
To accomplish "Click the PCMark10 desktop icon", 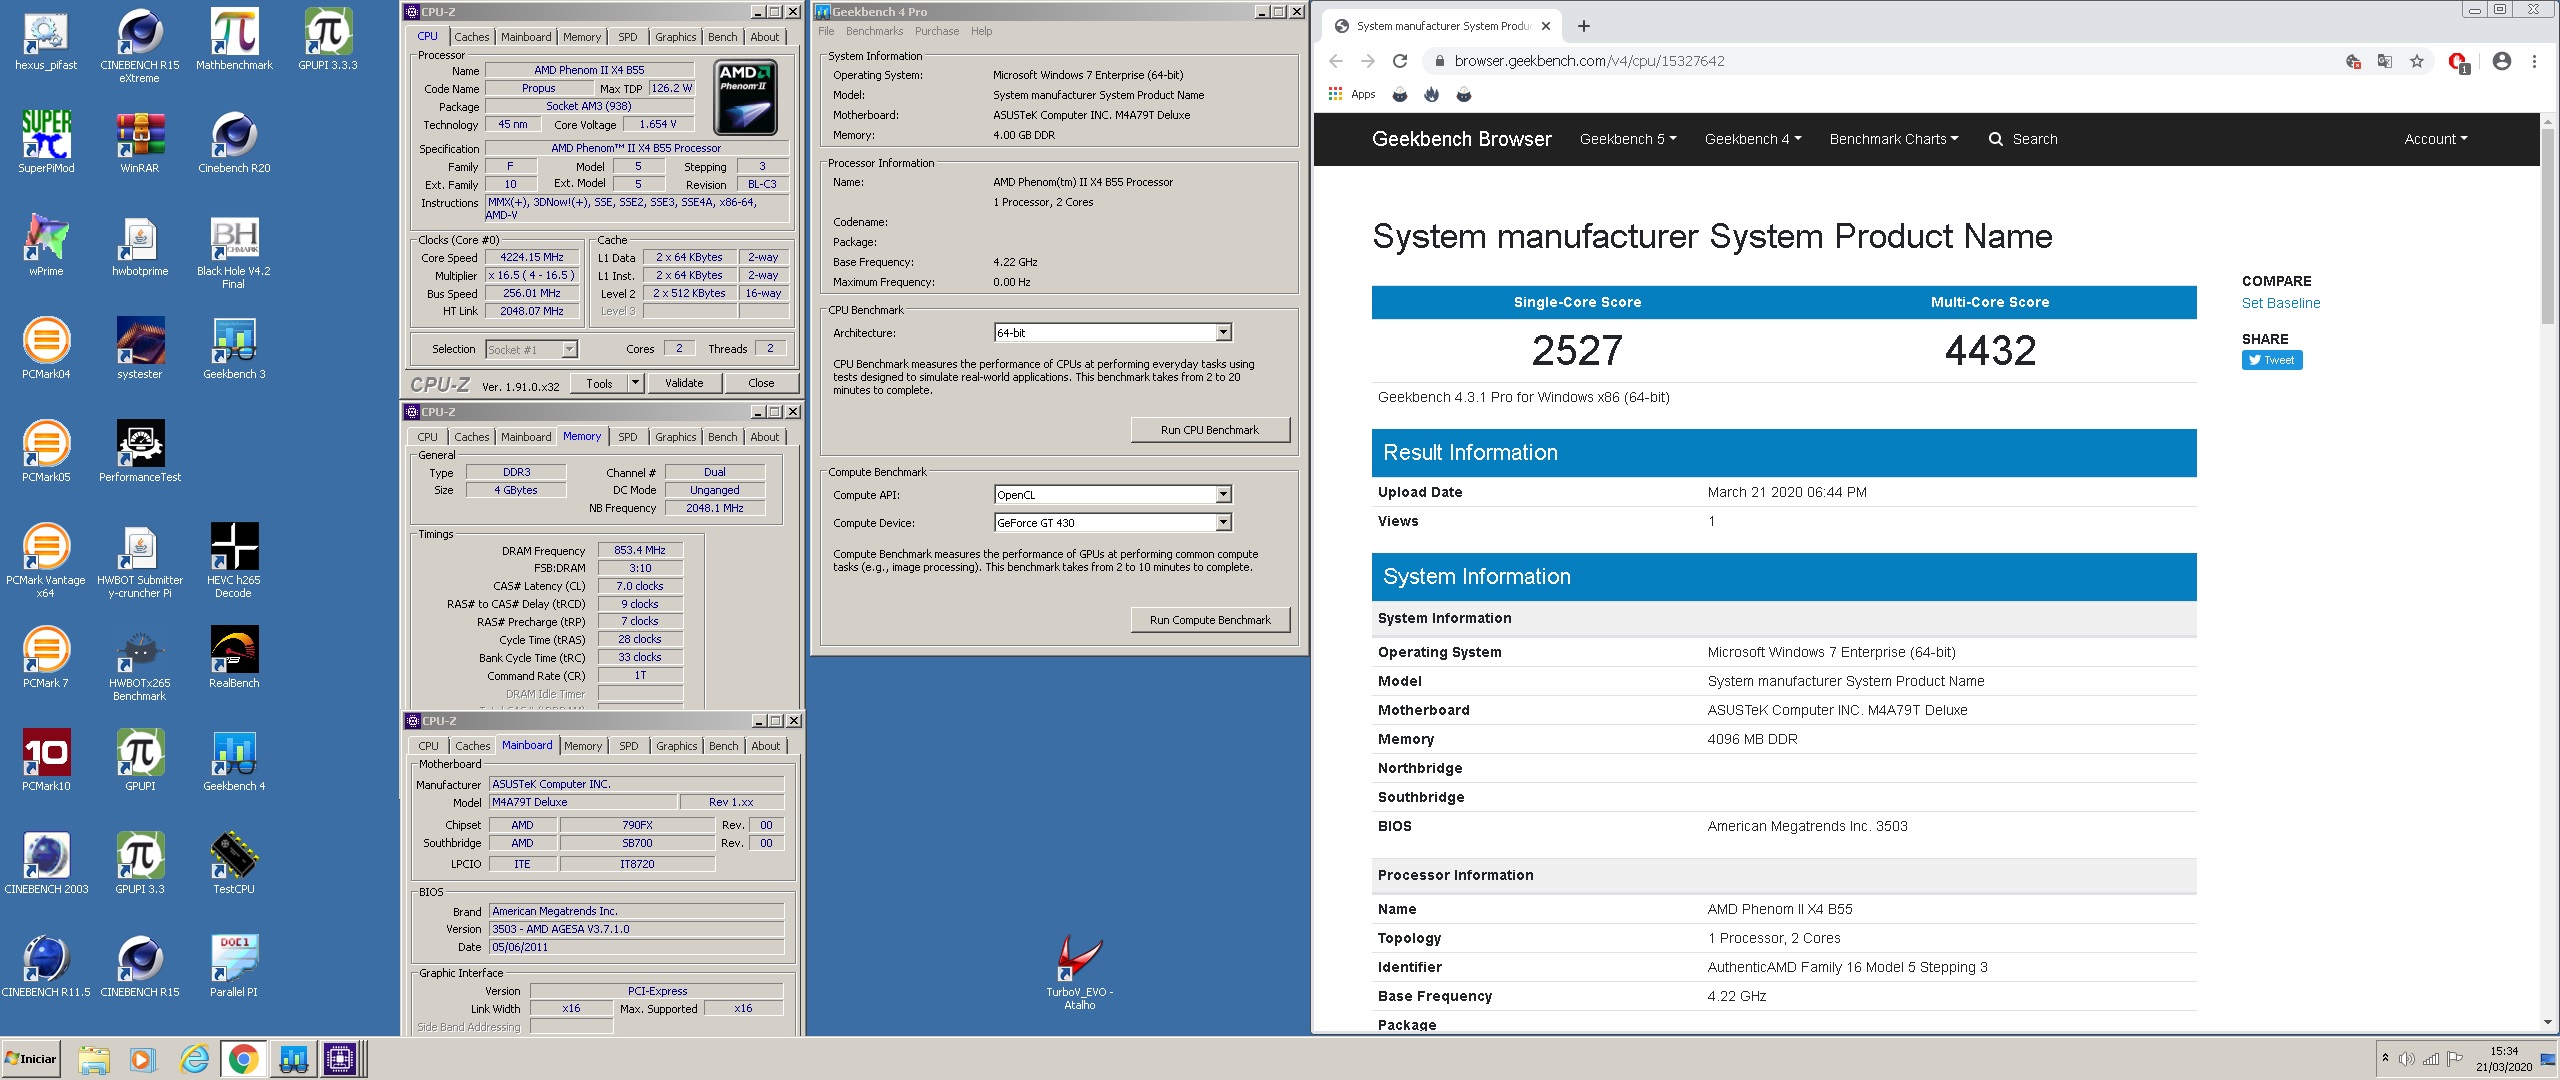I will point(46,760).
